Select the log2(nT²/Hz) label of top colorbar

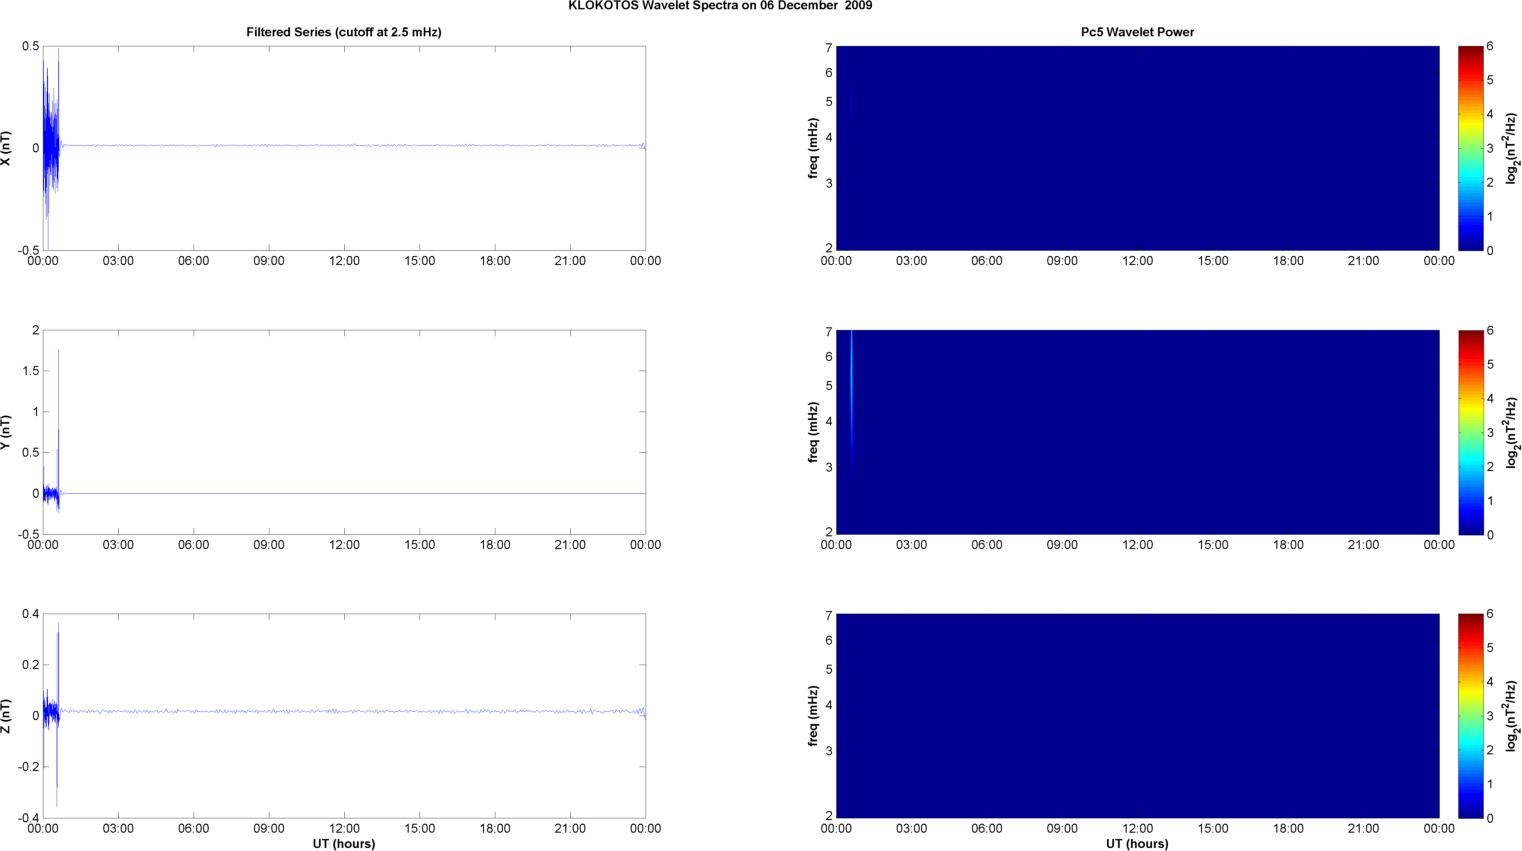tap(1511, 148)
